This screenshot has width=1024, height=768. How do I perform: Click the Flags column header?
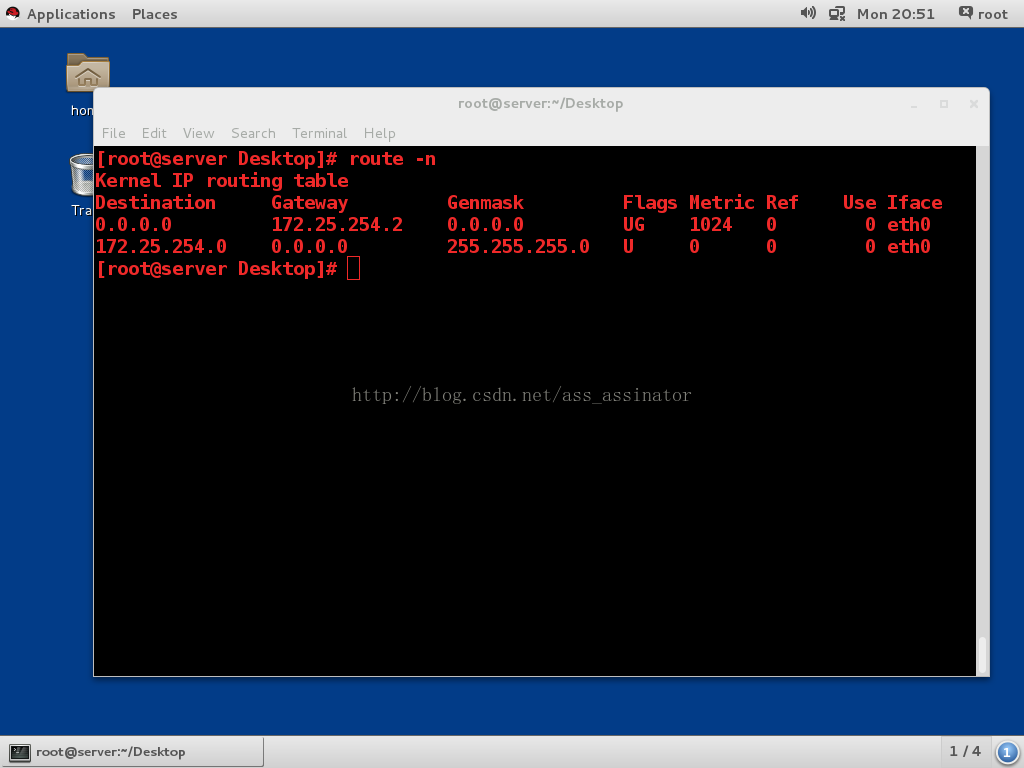(x=650, y=203)
